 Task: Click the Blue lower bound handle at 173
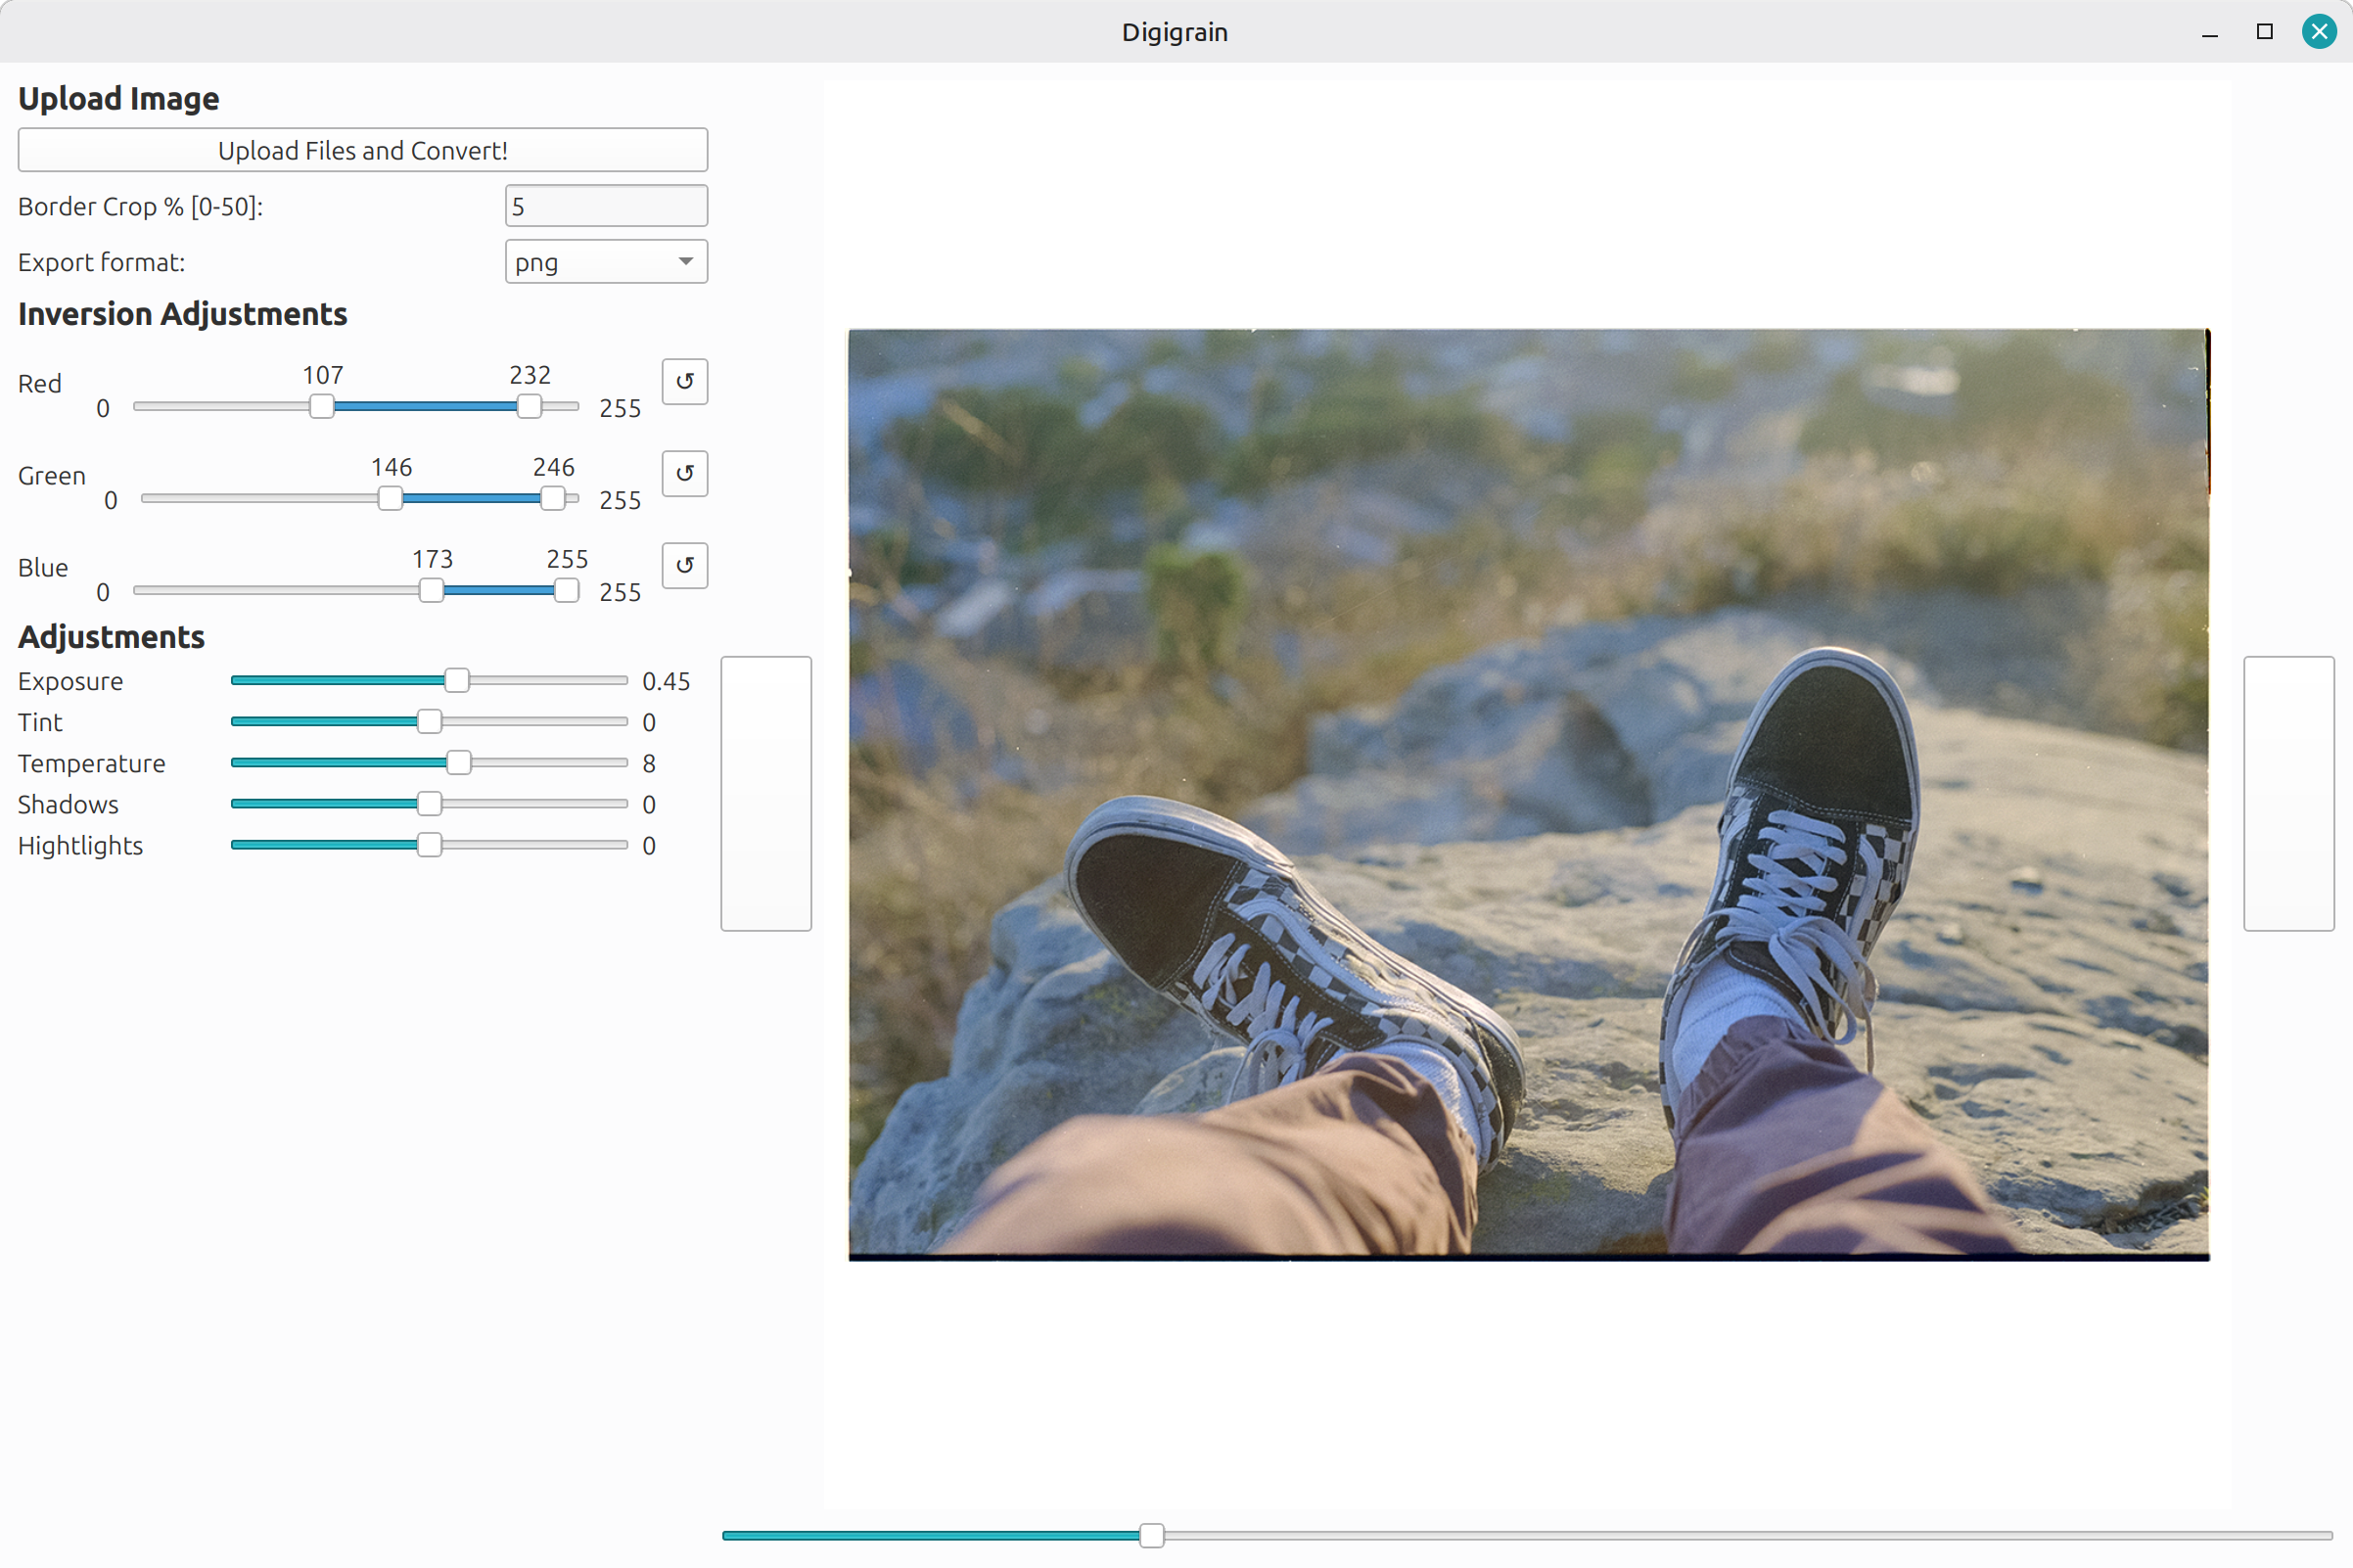[432, 590]
